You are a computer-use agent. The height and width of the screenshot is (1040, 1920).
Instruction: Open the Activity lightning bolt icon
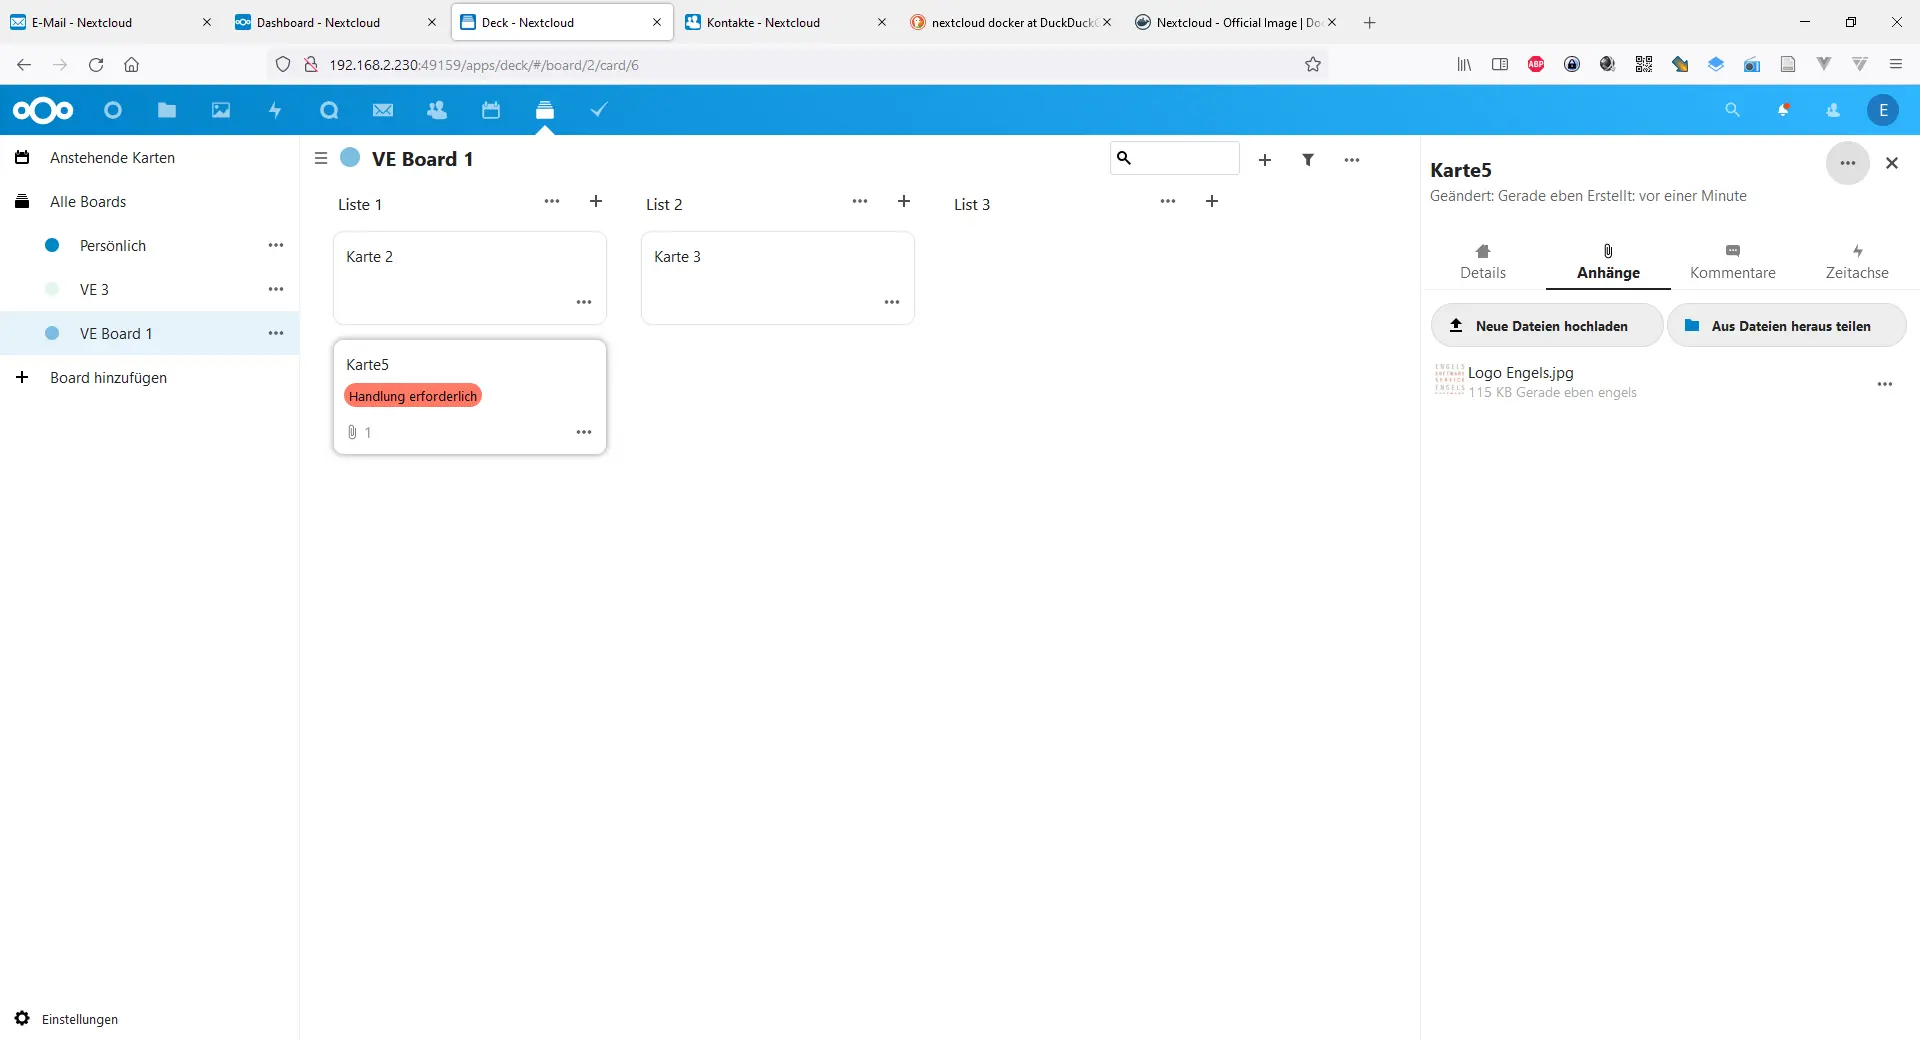tap(274, 110)
